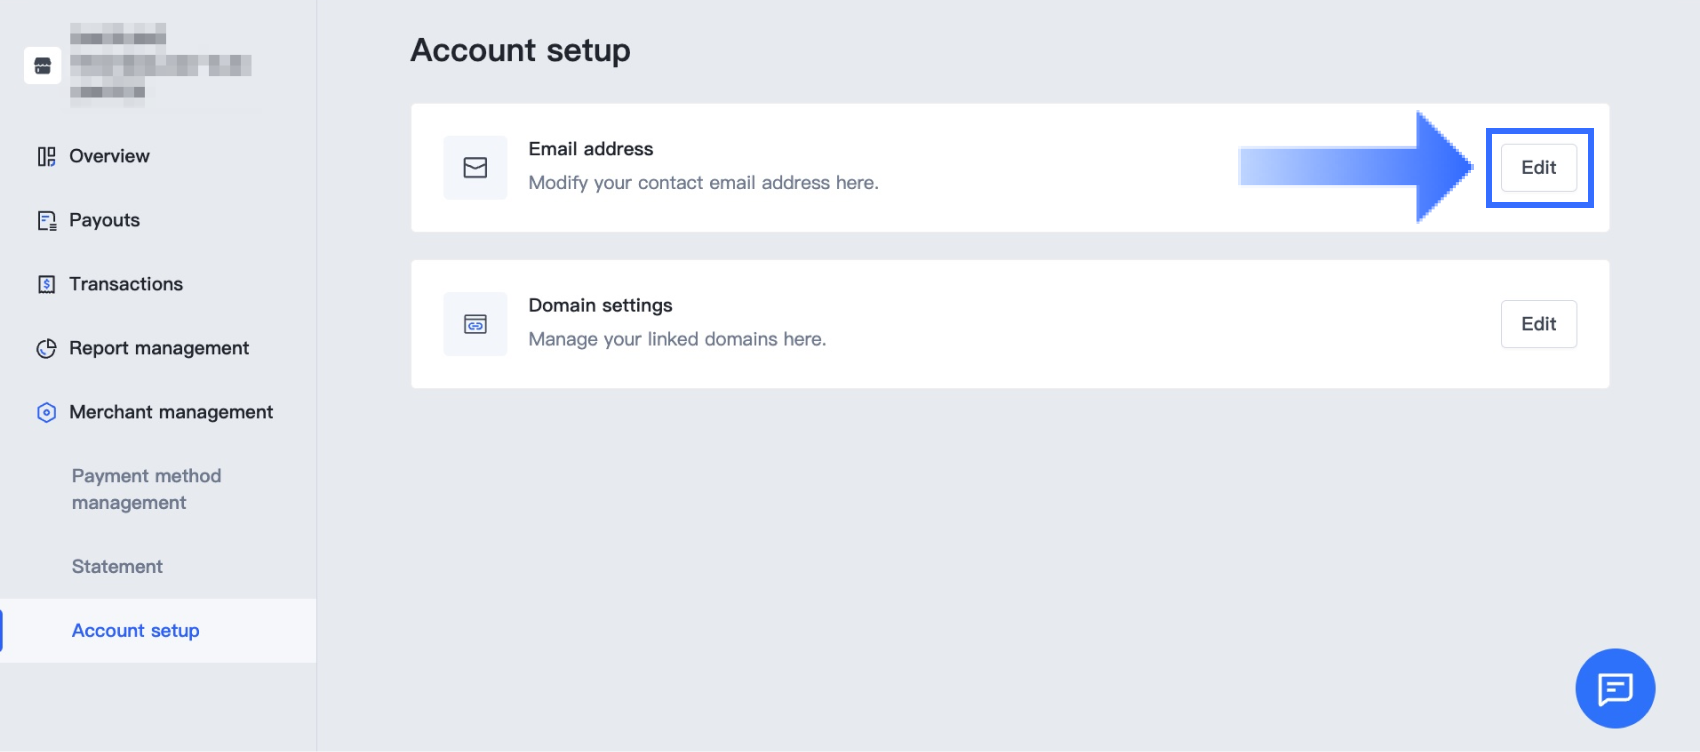This screenshot has height=752, width=1700.
Task: Click the Overview sidebar icon
Action: click(46, 156)
